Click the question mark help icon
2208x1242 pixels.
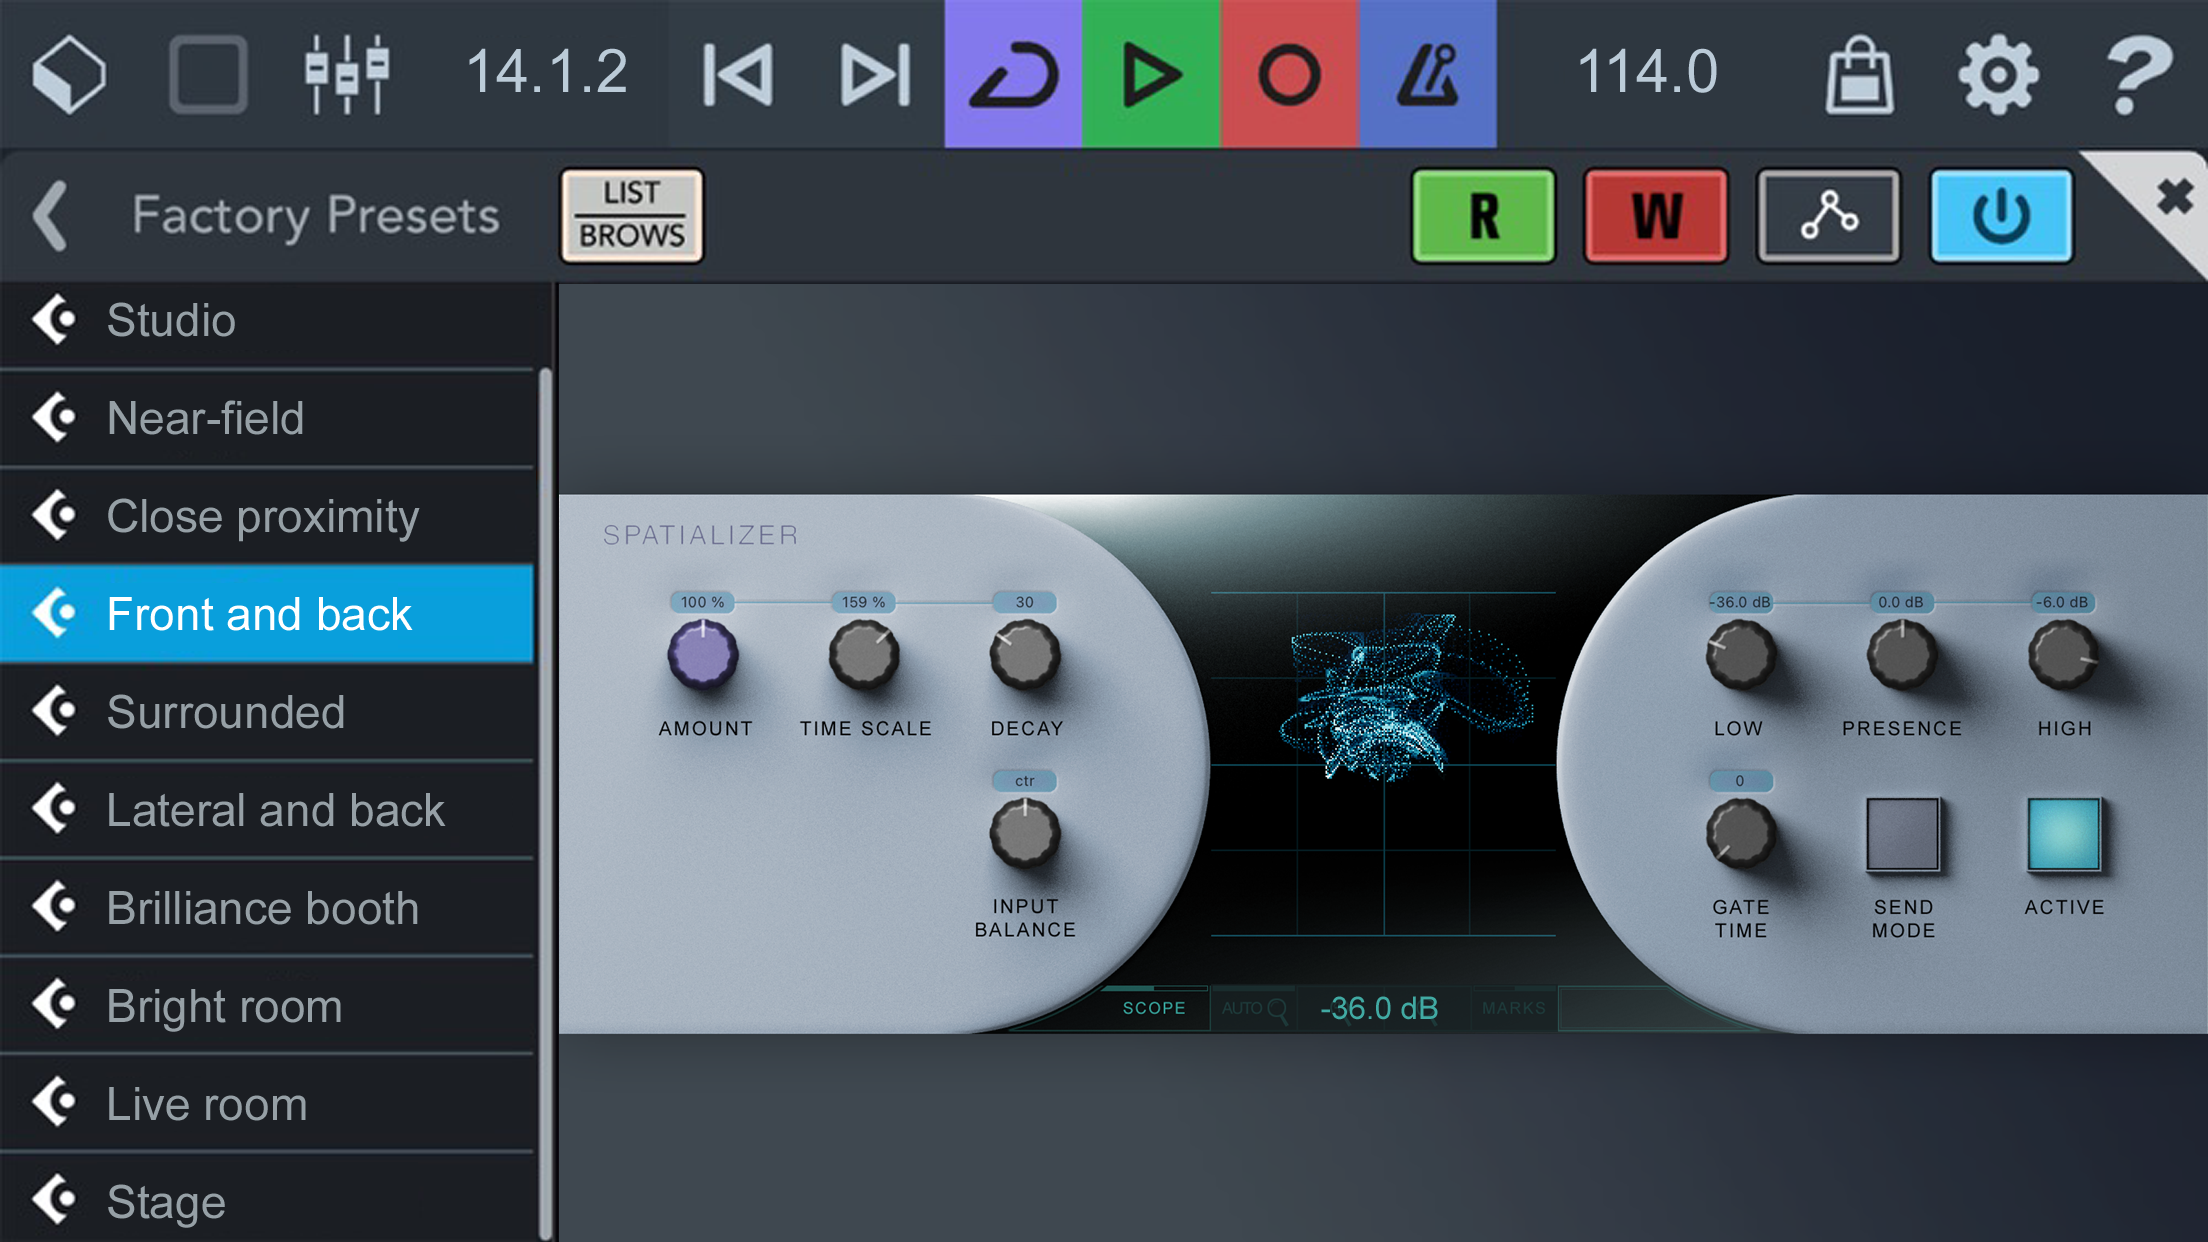coord(2137,74)
